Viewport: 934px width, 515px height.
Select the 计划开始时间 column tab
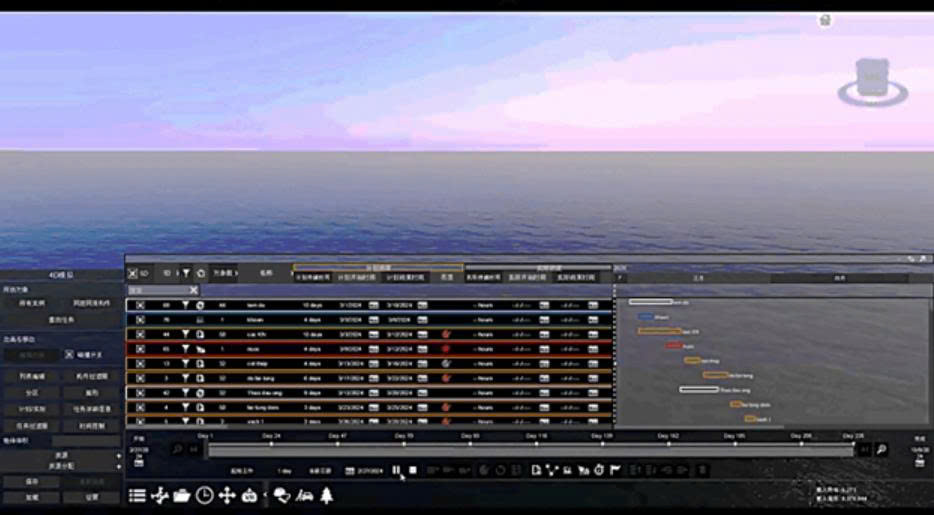[x=357, y=277]
